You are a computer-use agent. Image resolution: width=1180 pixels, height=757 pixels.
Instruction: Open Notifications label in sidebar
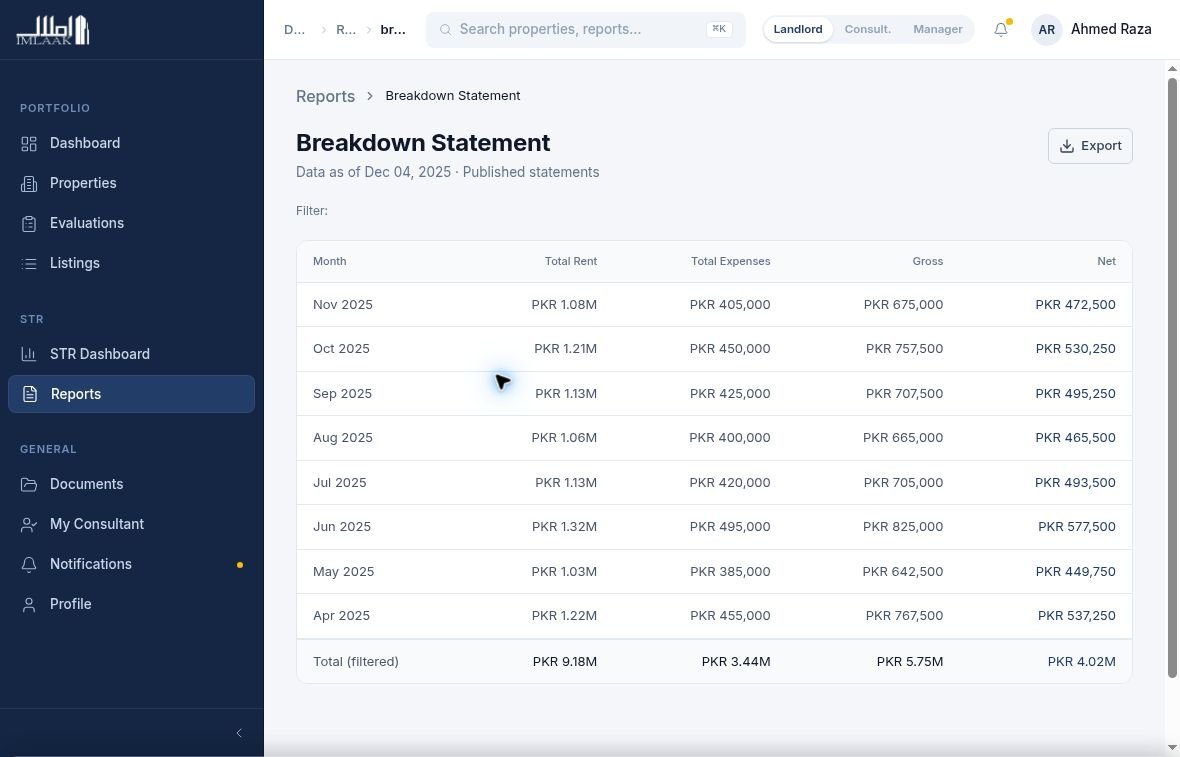pos(90,564)
